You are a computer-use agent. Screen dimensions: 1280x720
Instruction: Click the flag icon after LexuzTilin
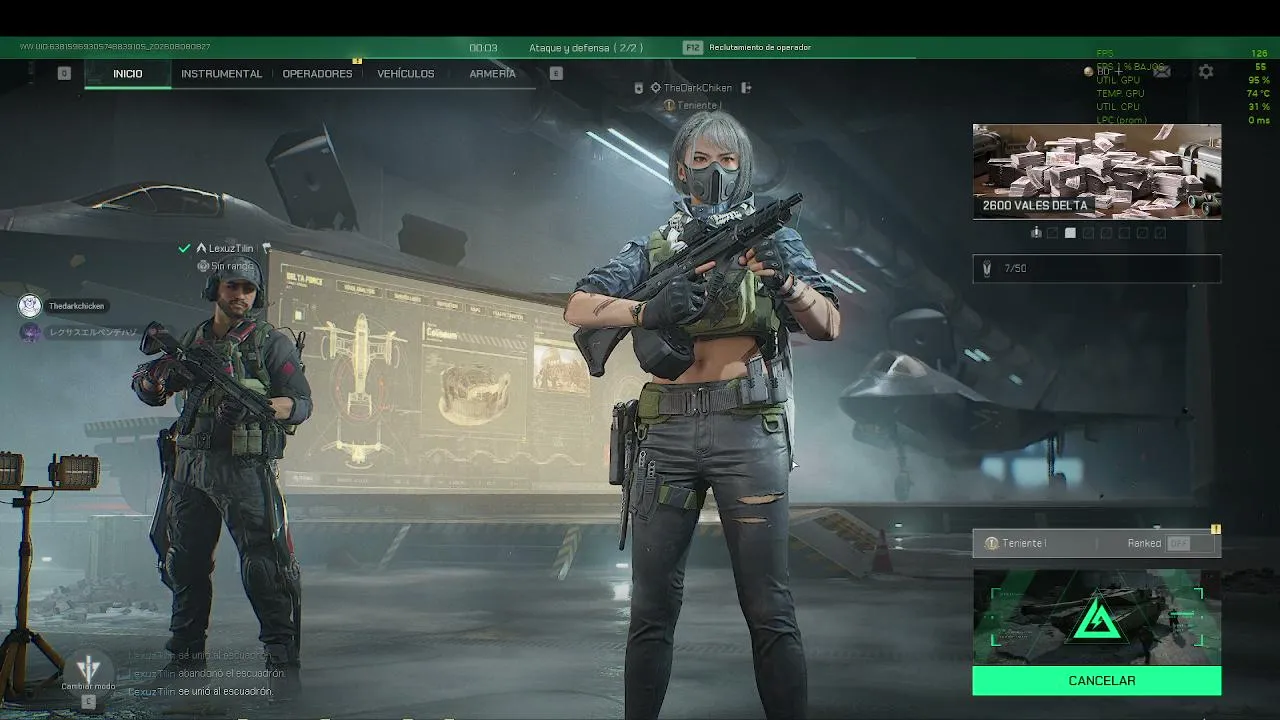267,248
